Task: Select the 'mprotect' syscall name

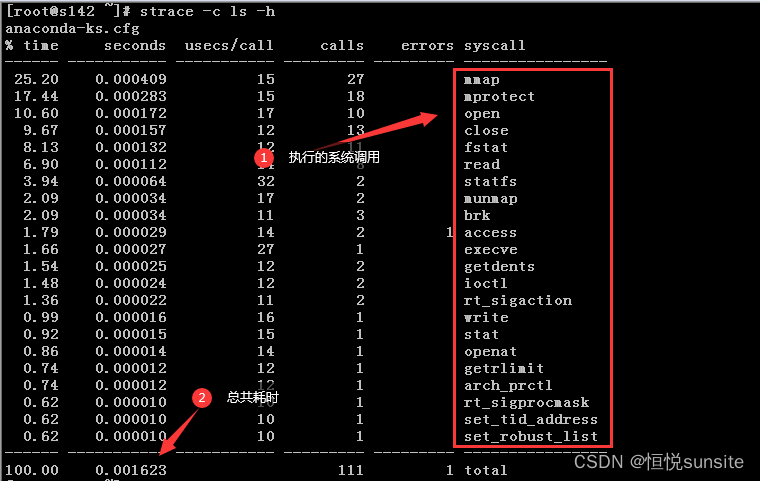Action: (499, 97)
